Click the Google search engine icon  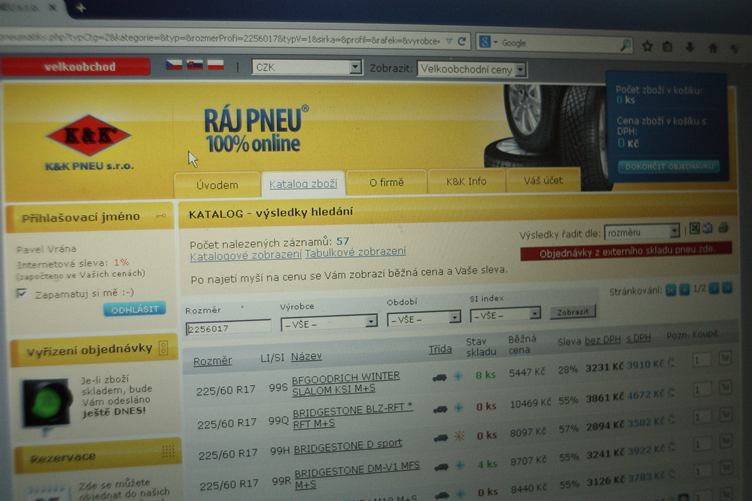tap(484, 42)
